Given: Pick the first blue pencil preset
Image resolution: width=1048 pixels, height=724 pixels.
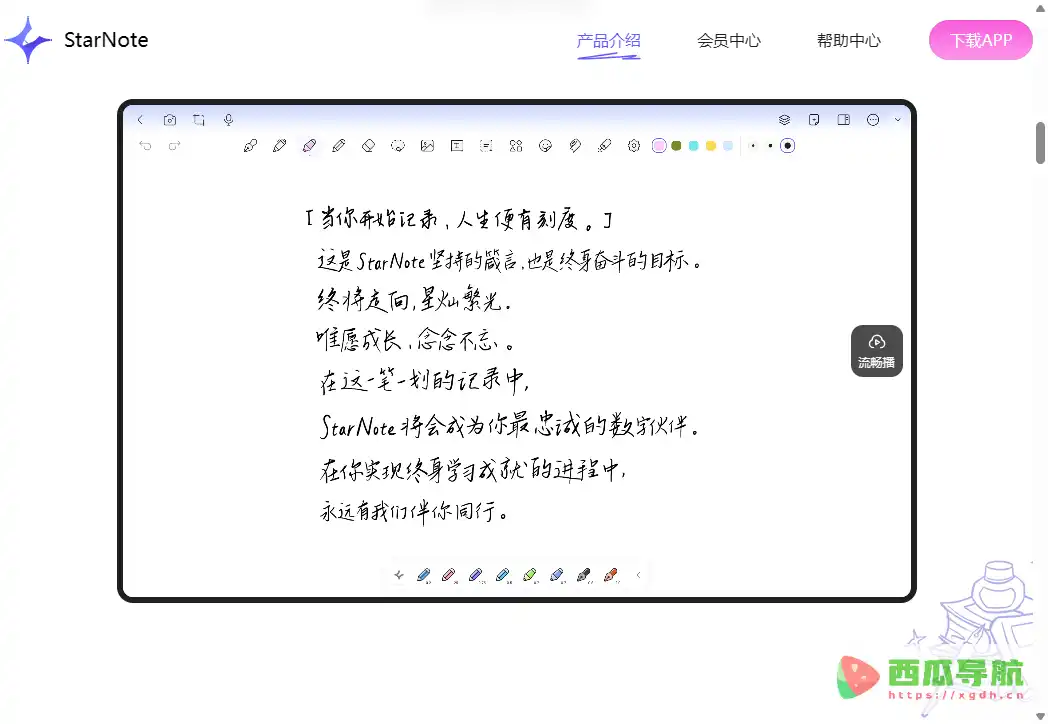Looking at the screenshot, I should tap(424, 575).
